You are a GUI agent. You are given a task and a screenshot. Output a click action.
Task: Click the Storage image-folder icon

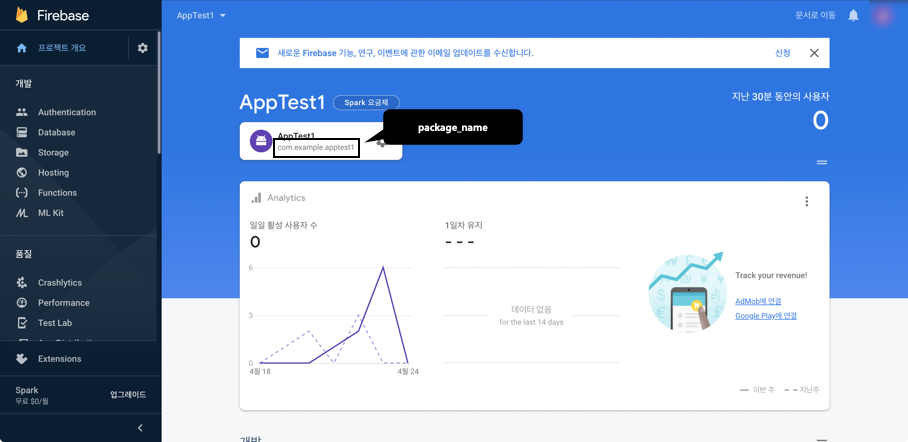(22, 153)
